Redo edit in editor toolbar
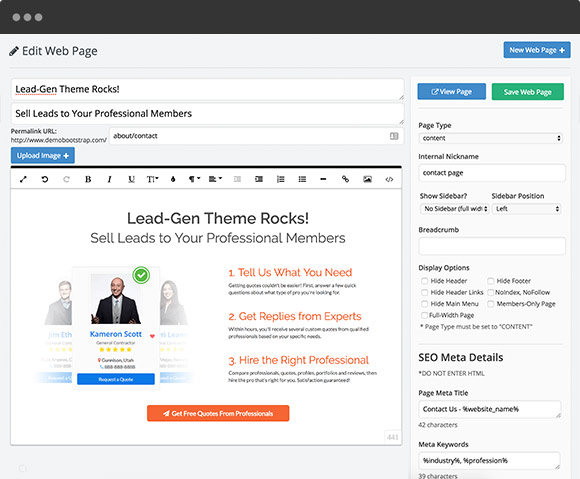580x479 pixels. 66,179
